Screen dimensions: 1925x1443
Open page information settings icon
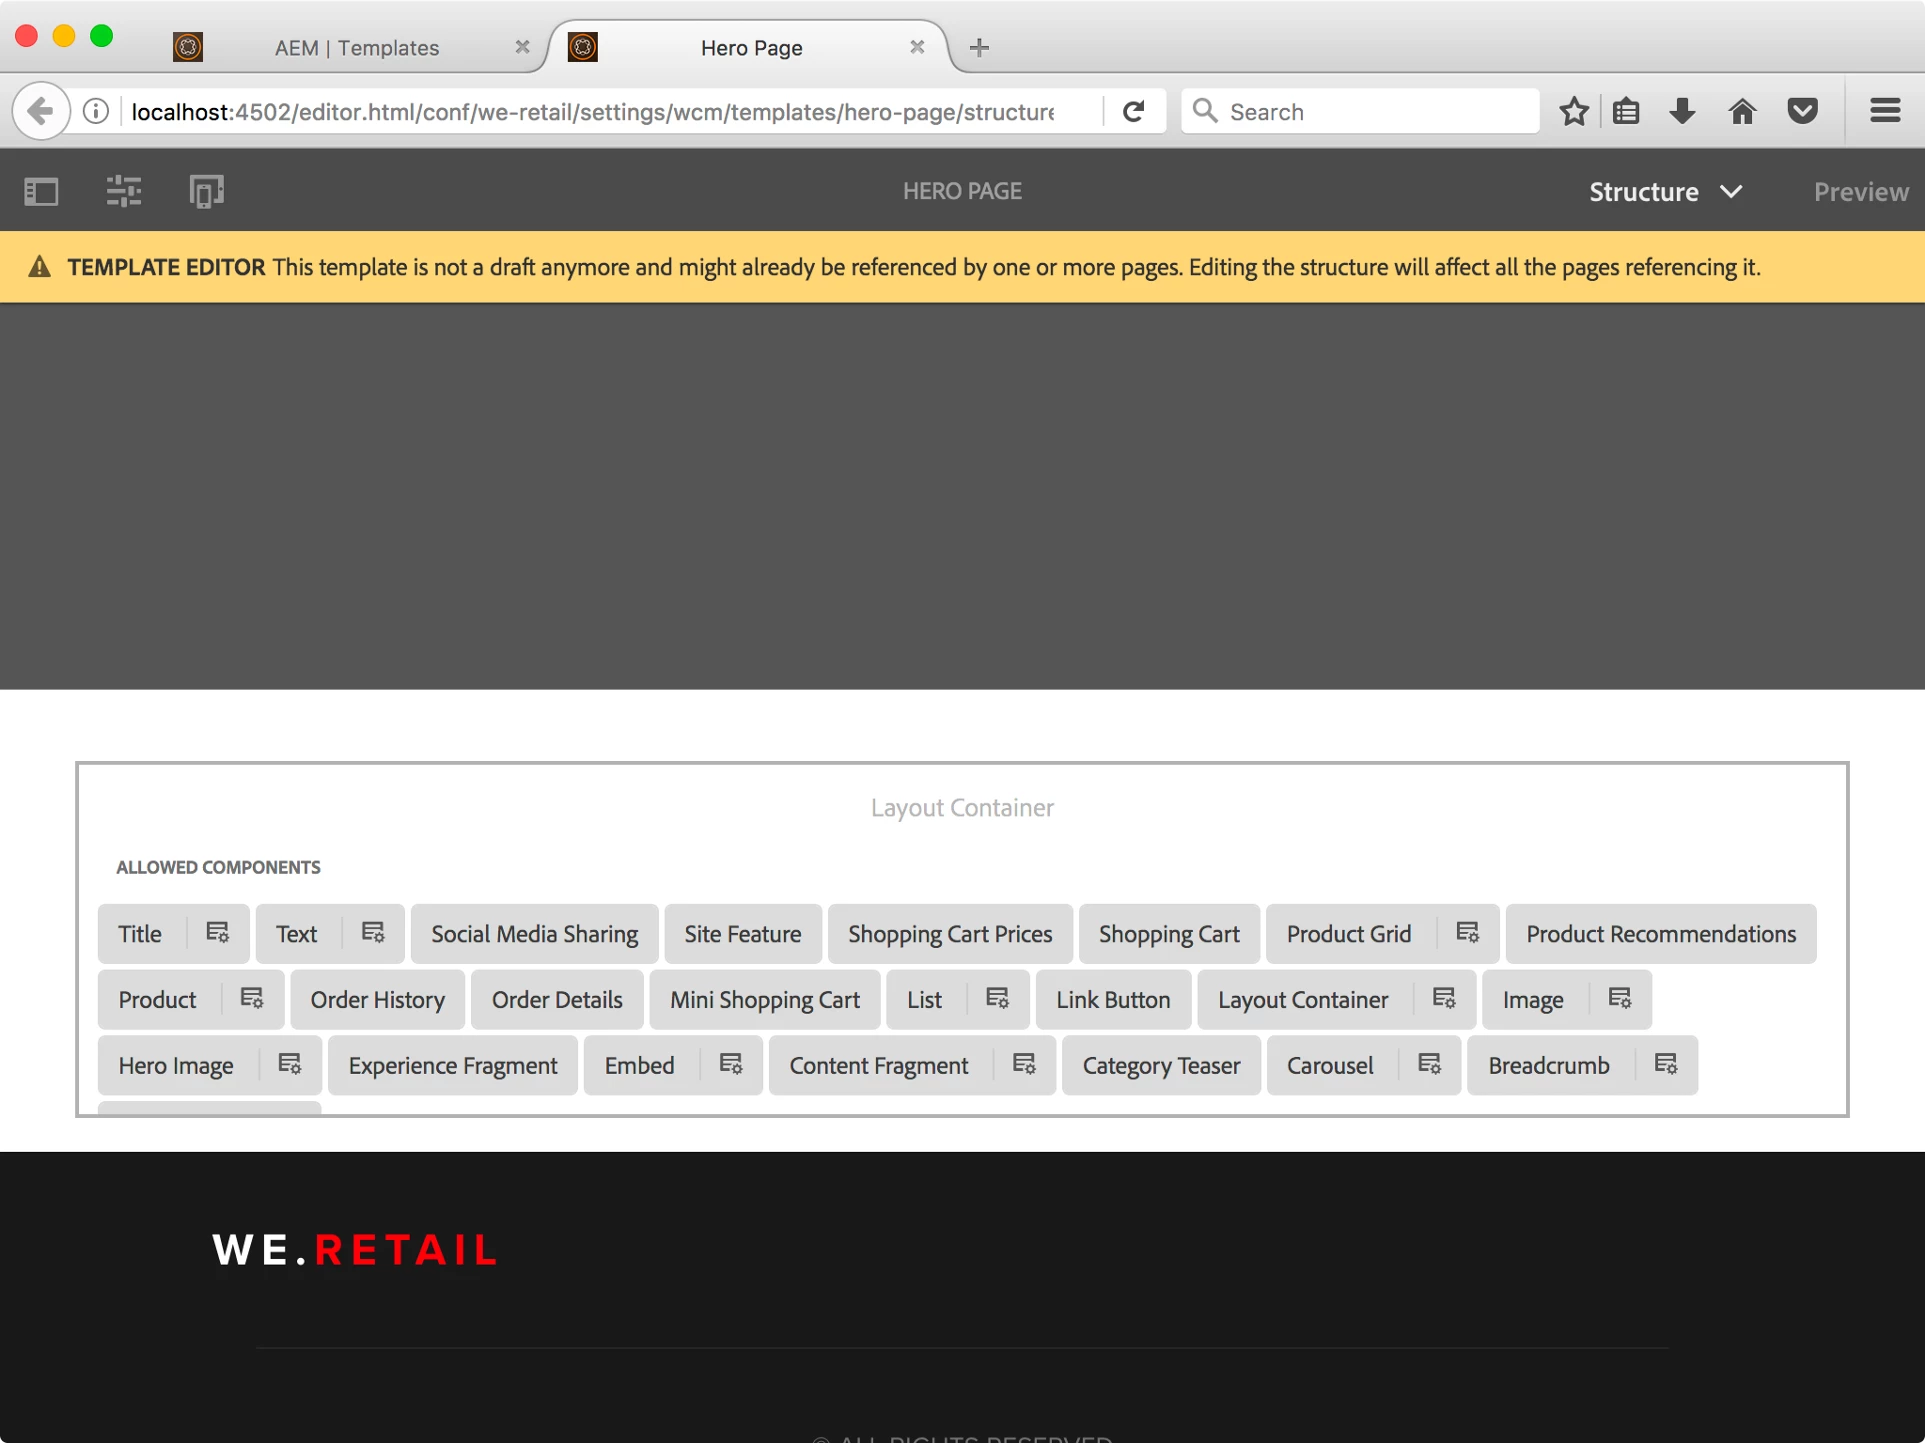click(x=123, y=191)
